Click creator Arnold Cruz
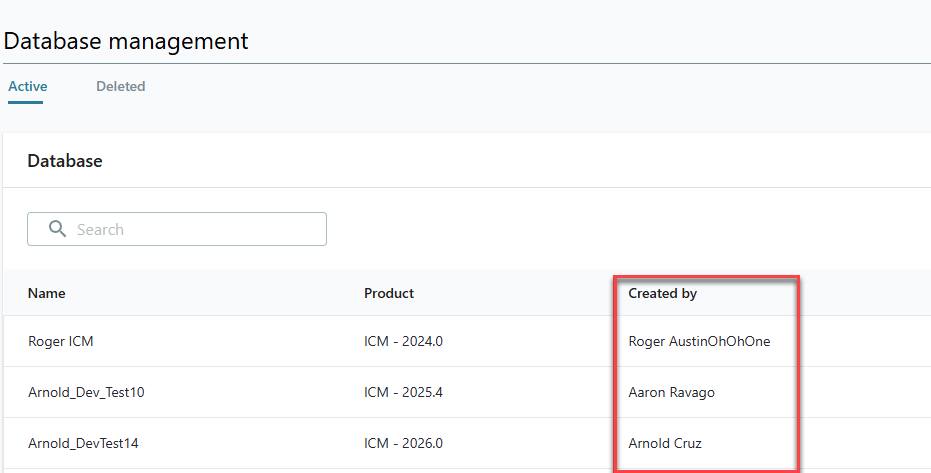931x473 pixels. click(665, 443)
